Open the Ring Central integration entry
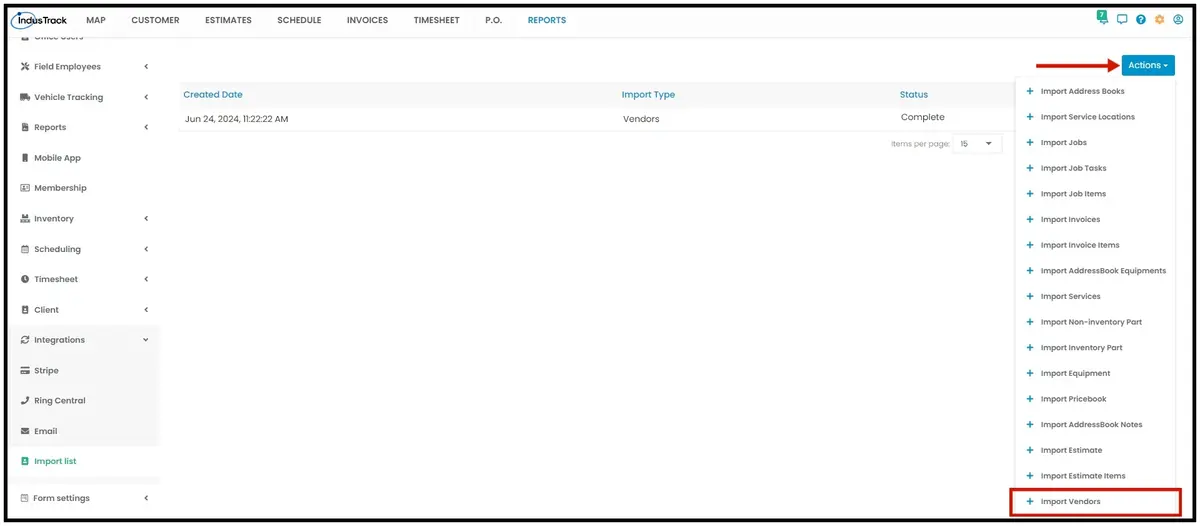1200x526 pixels. click(59, 401)
